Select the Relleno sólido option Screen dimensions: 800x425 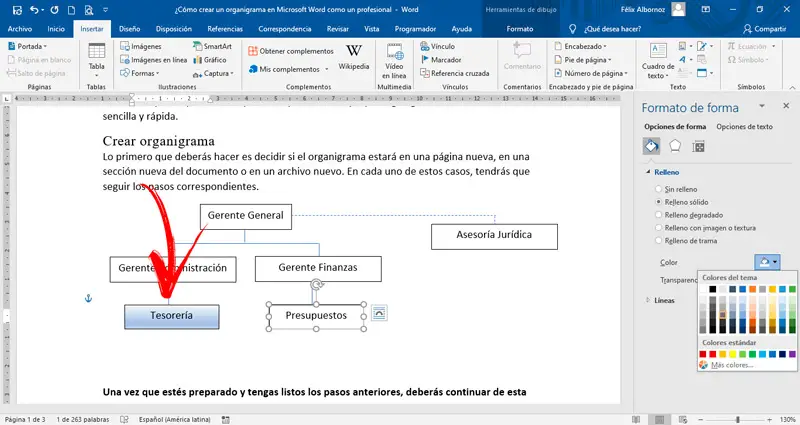click(682, 202)
